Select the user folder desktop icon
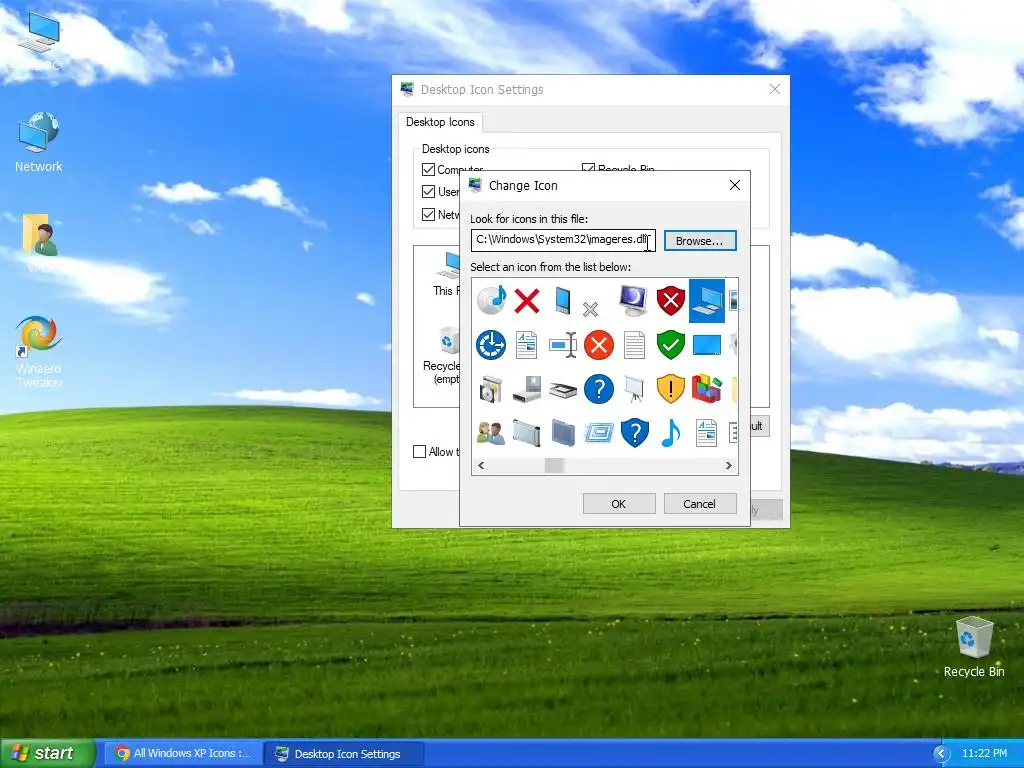 [x=39, y=244]
